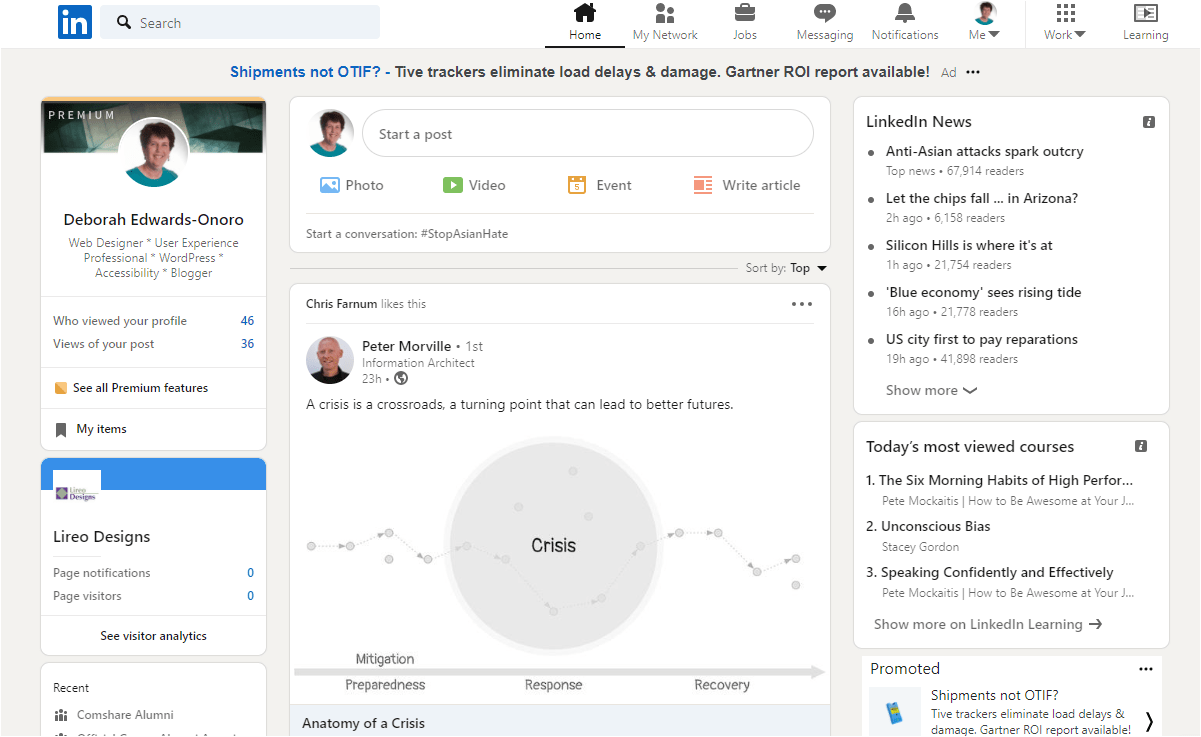Open Show more on LinkedIn Learning
Image resolution: width=1201 pixels, height=737 pixels.
[x=988, y=624]
